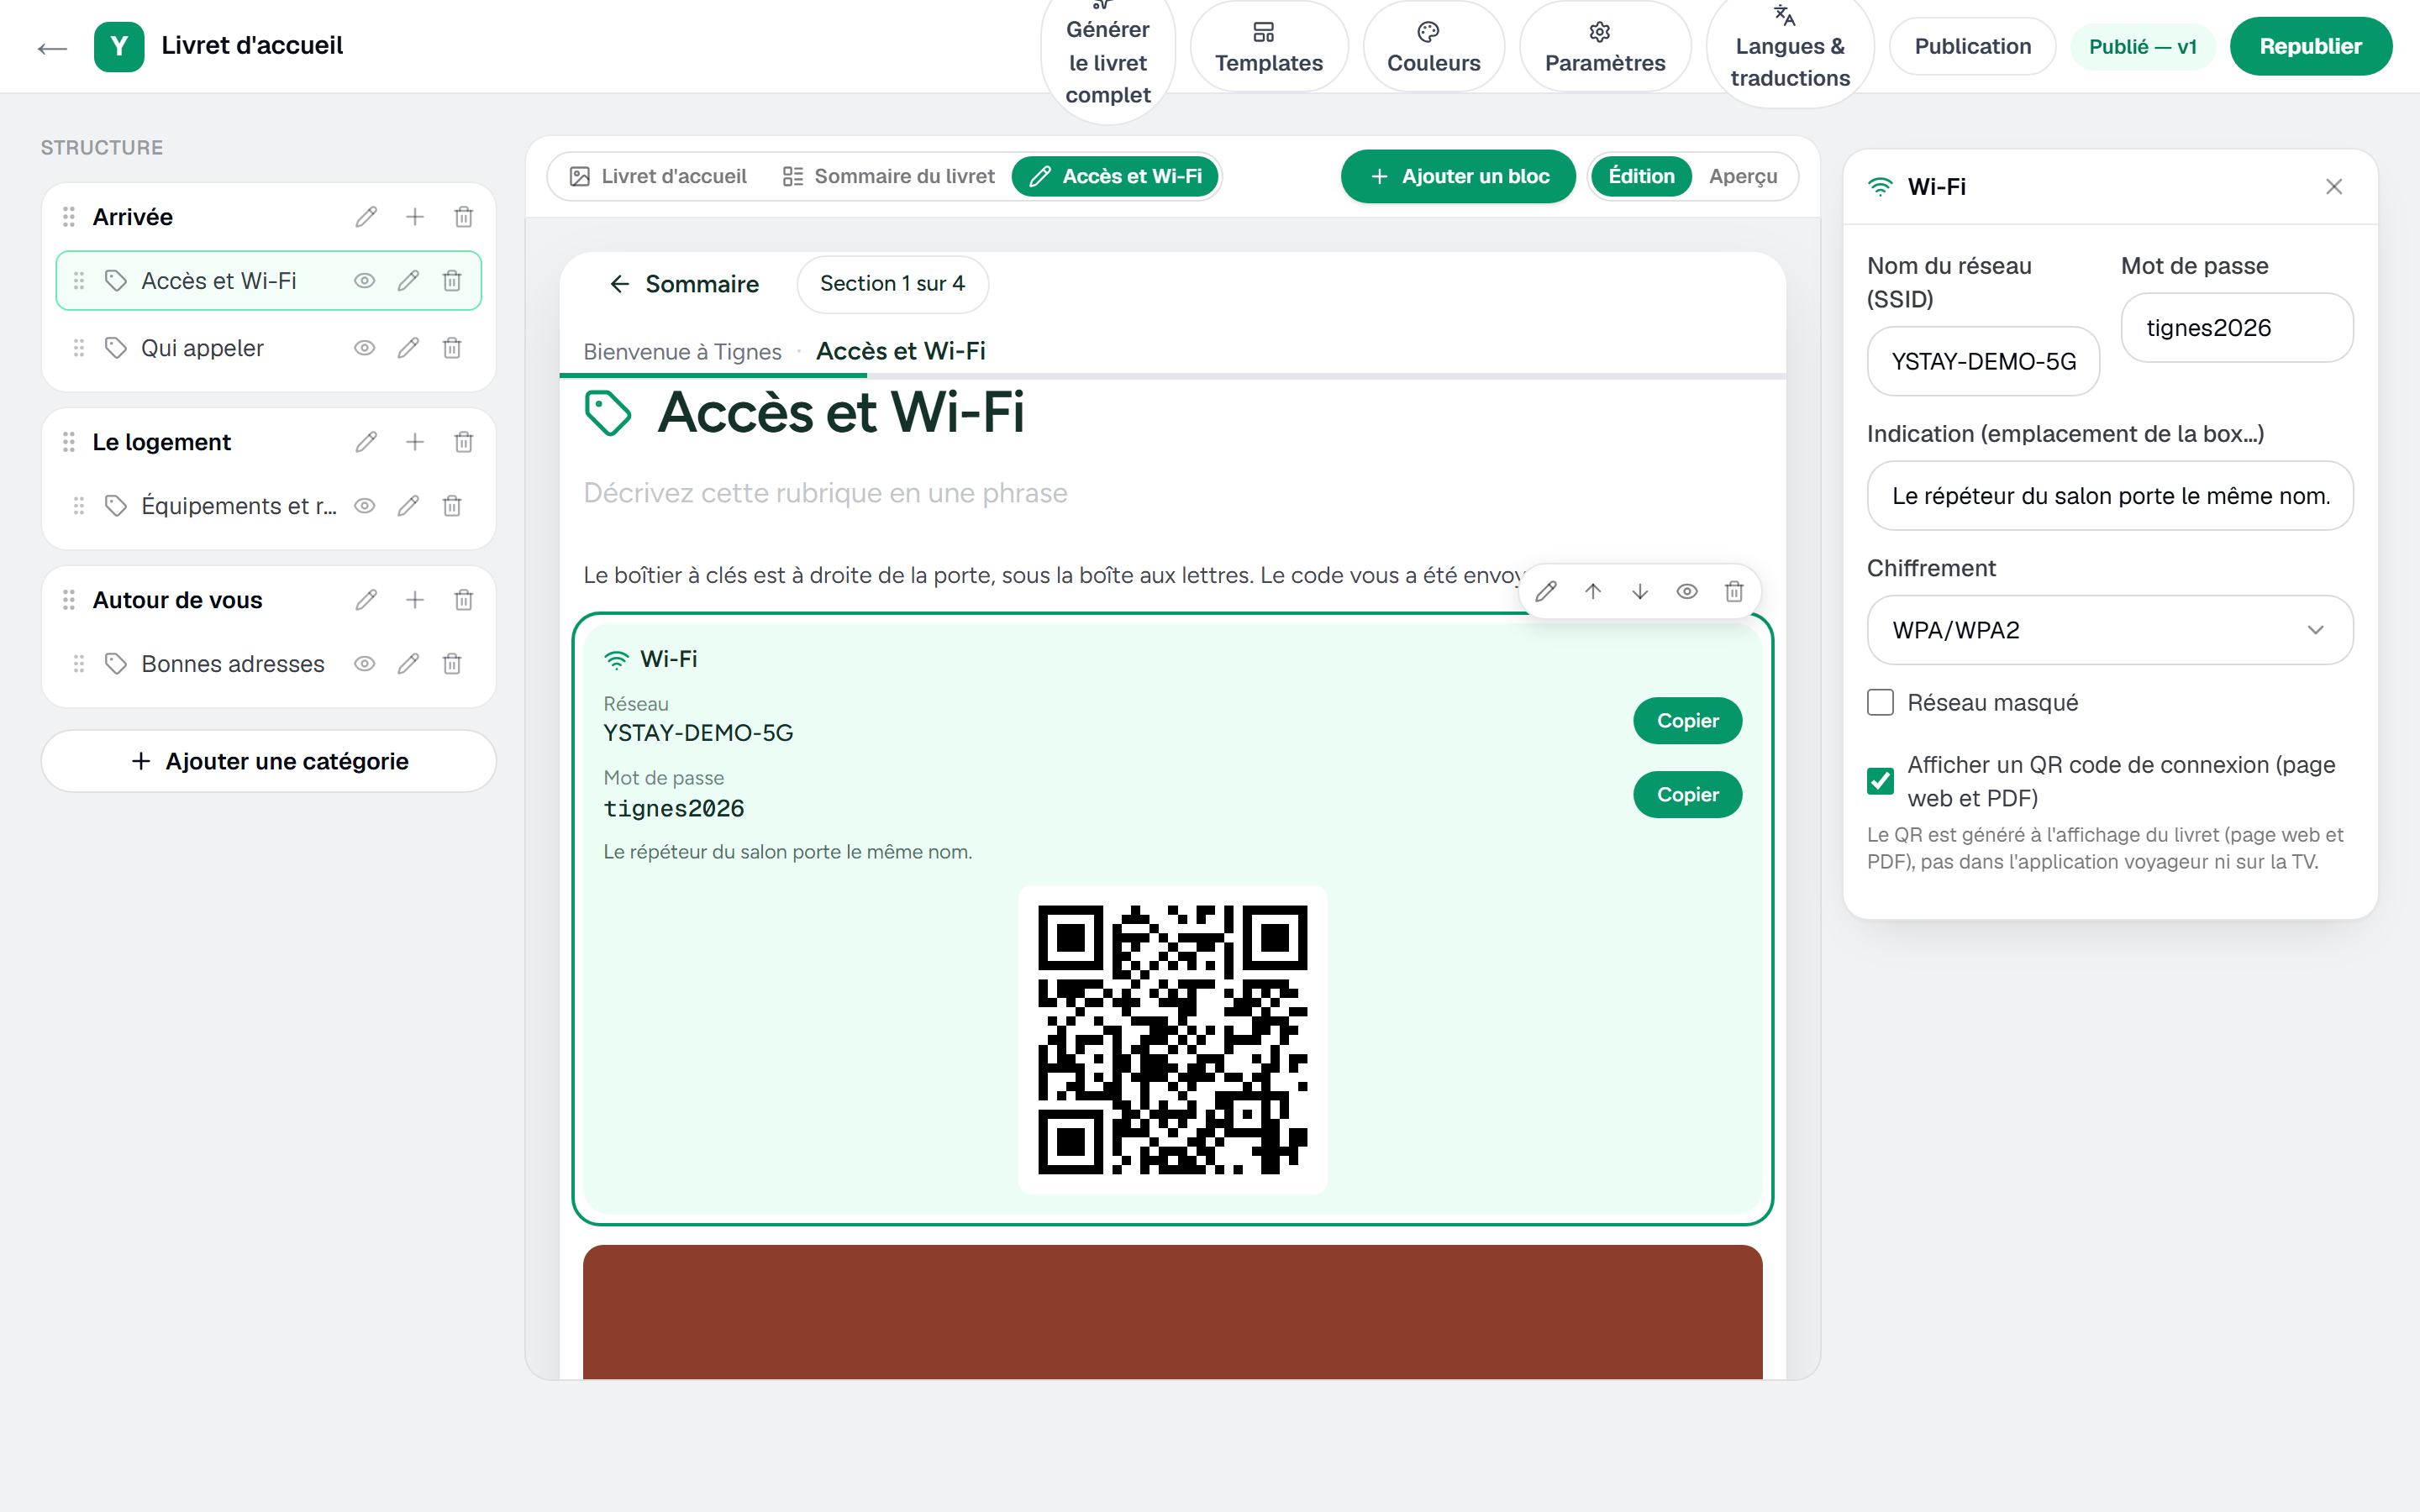Image resolution: width=2420 pixels, height=1512 pixels.
Task: Toggle visibility of Bonnes adresses item
Action: click(x=365, y=664)
